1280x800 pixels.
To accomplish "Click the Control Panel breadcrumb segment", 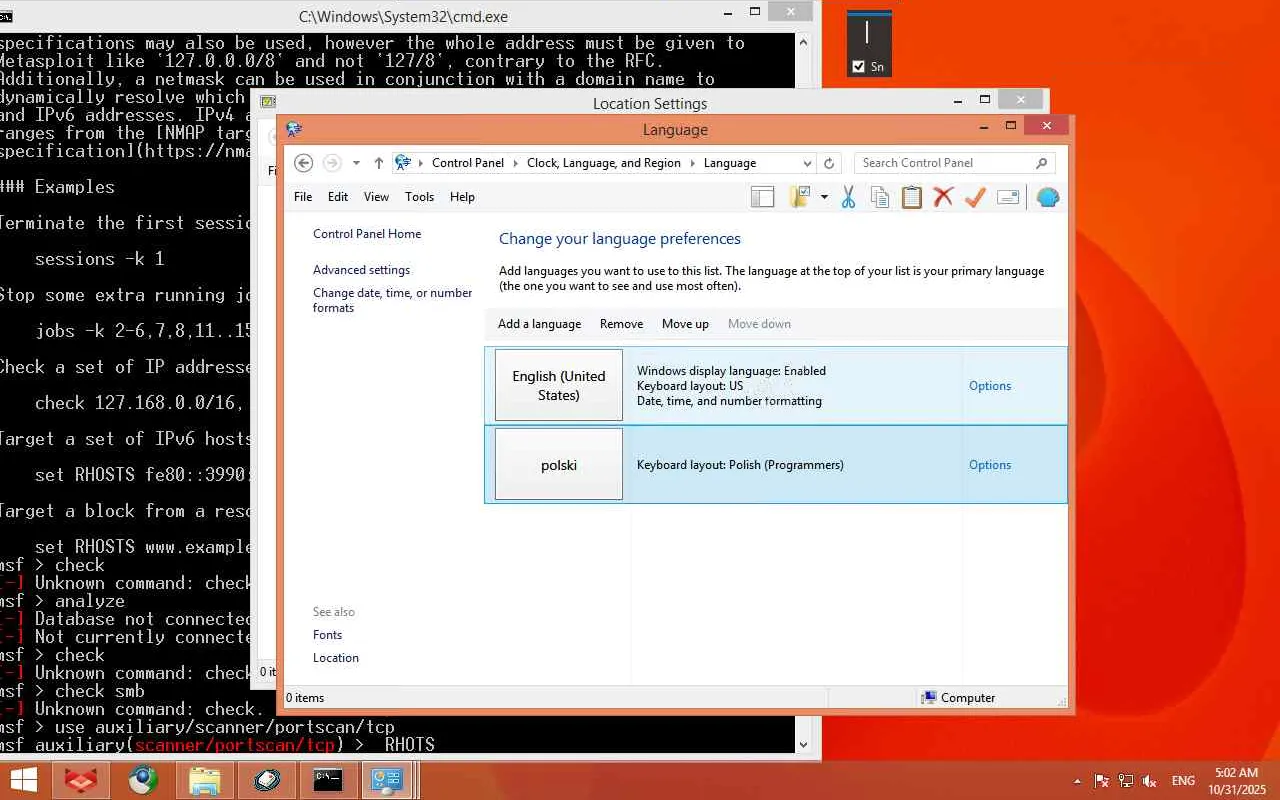I will [468, 163].
